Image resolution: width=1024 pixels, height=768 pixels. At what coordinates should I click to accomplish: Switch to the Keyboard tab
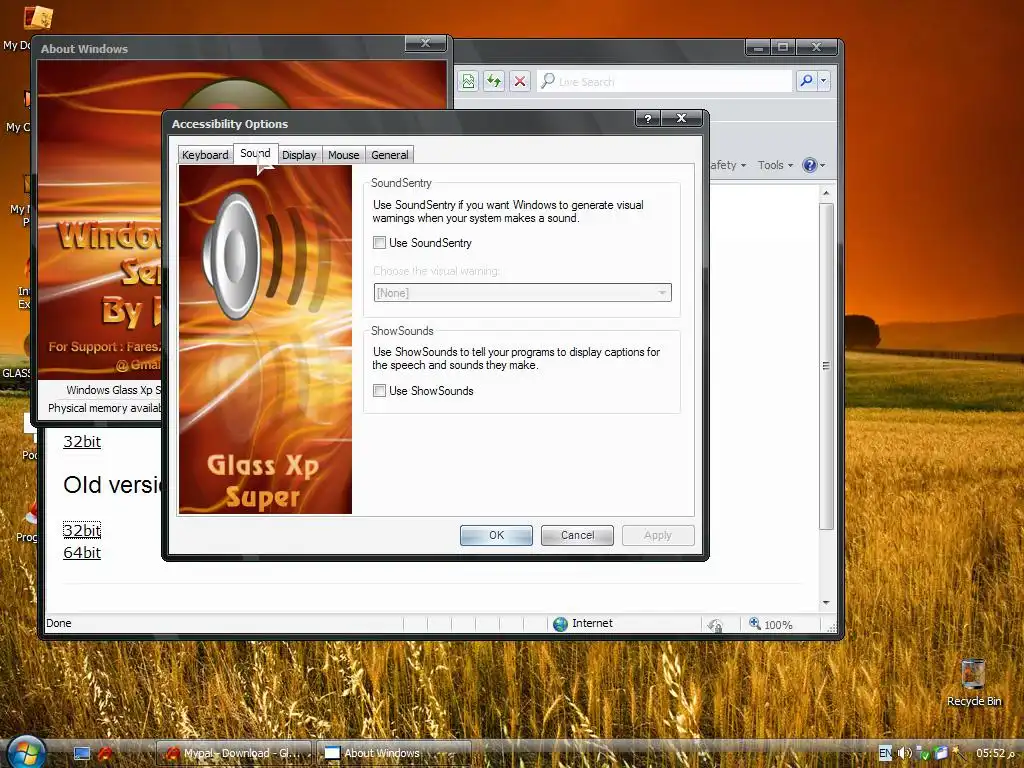205,155
